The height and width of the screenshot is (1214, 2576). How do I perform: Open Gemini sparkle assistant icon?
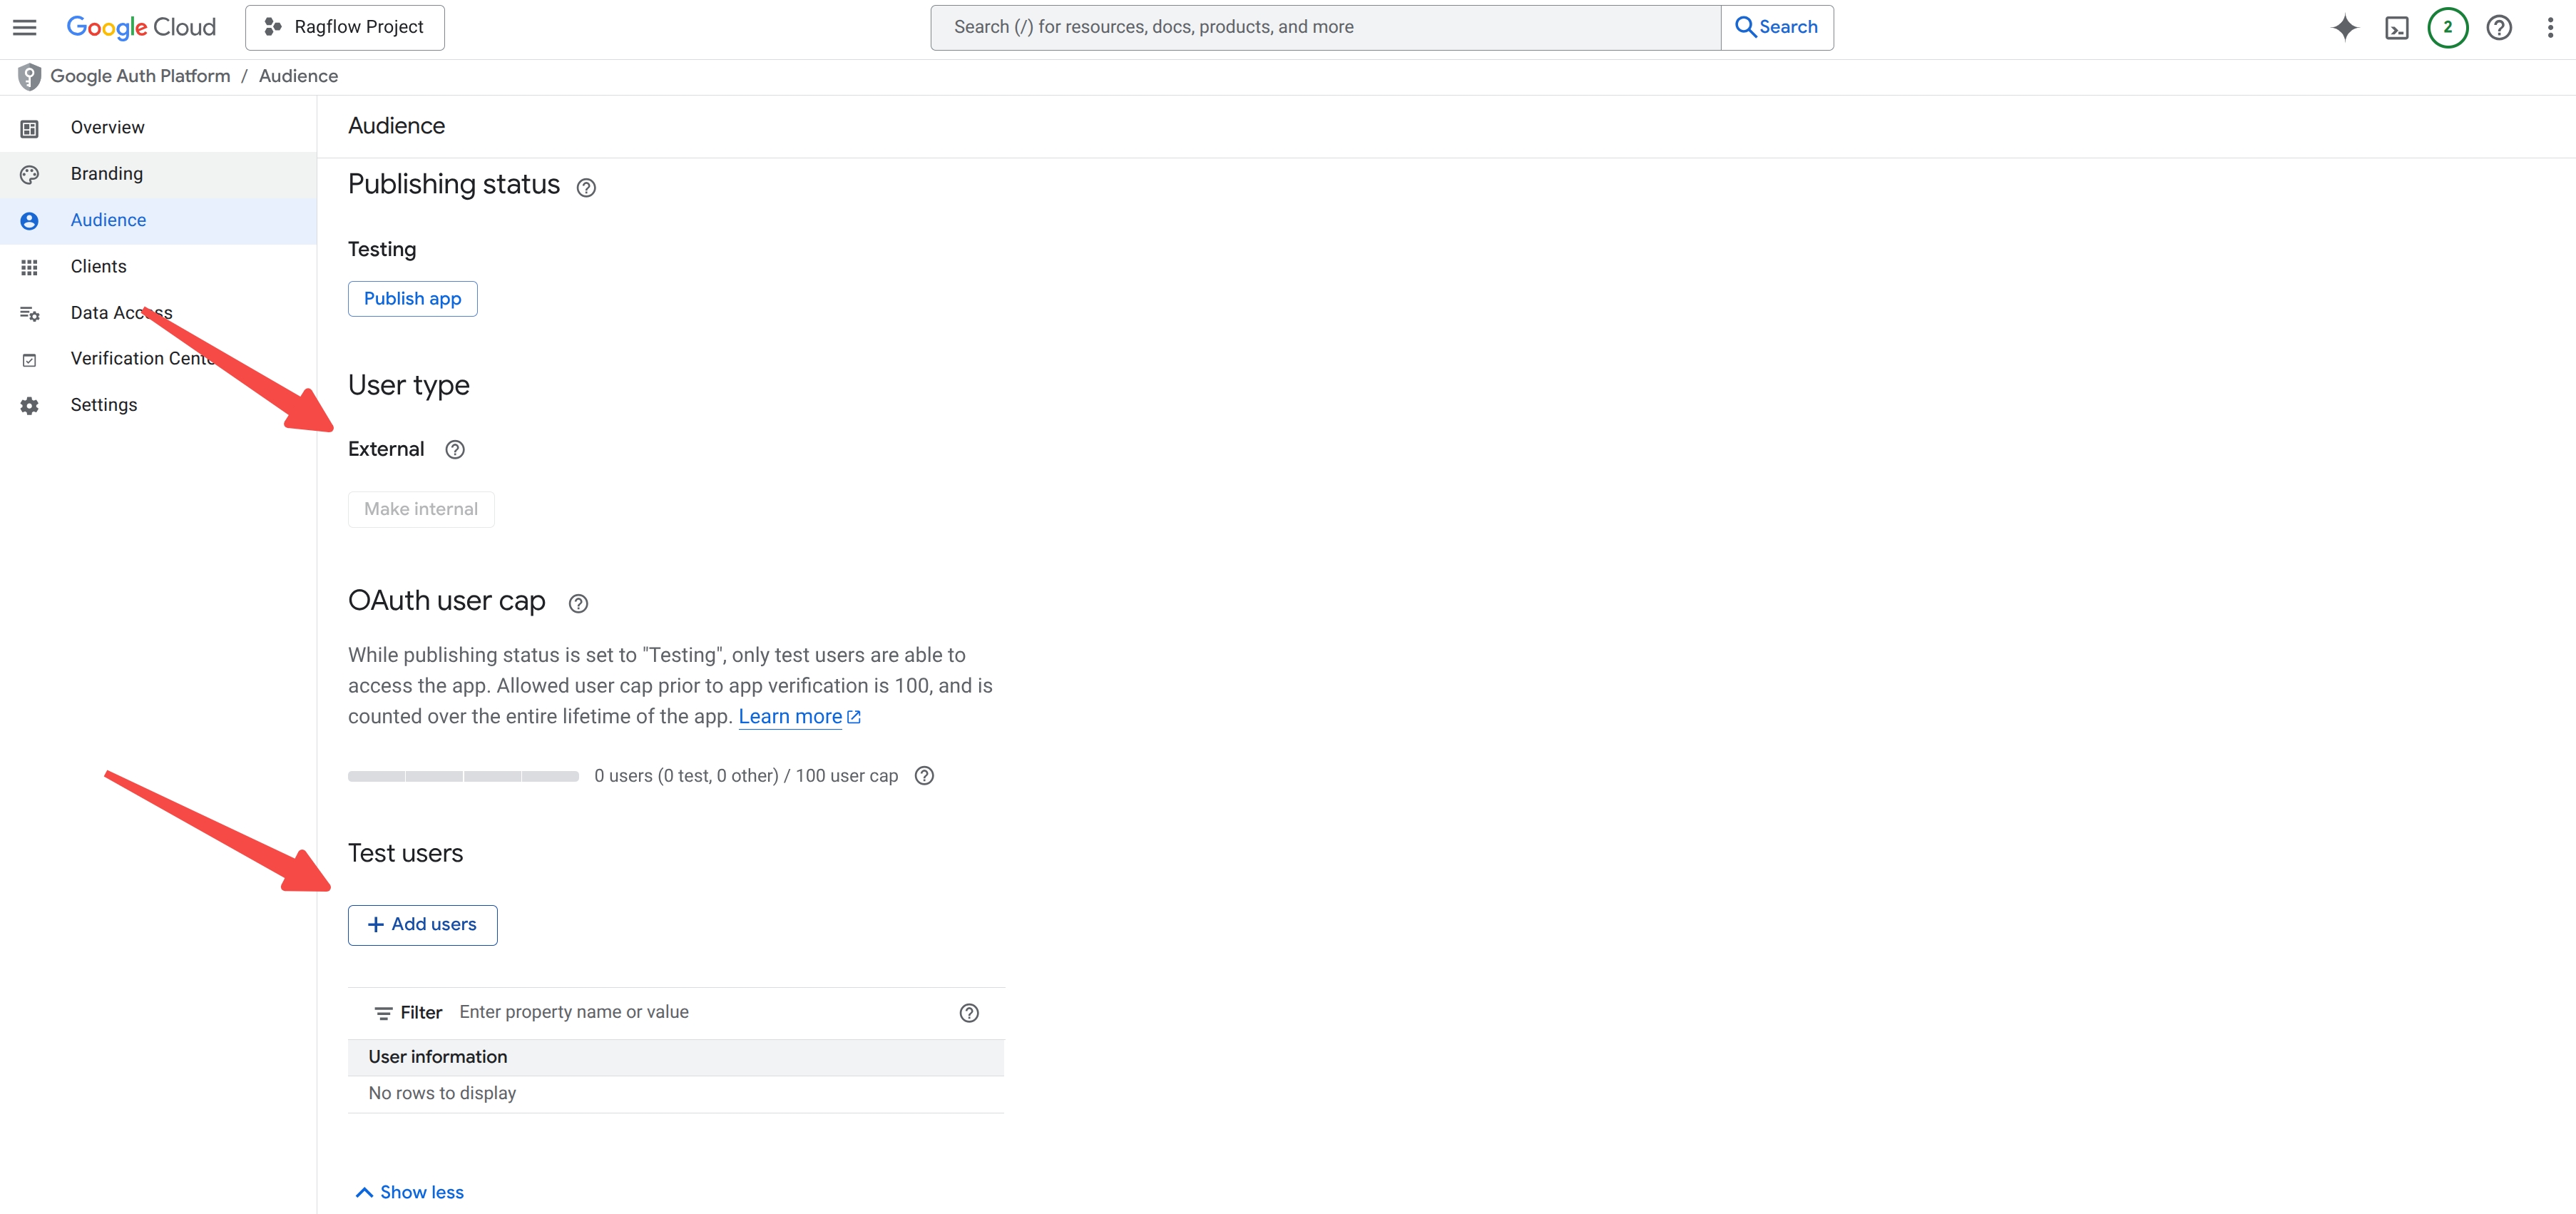click(2345, 27)
